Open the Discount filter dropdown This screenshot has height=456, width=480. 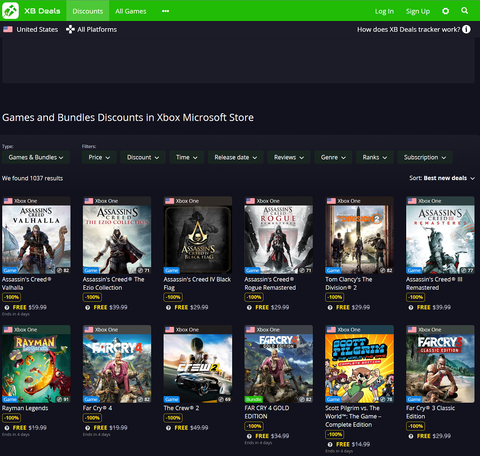tap(143, 157)
